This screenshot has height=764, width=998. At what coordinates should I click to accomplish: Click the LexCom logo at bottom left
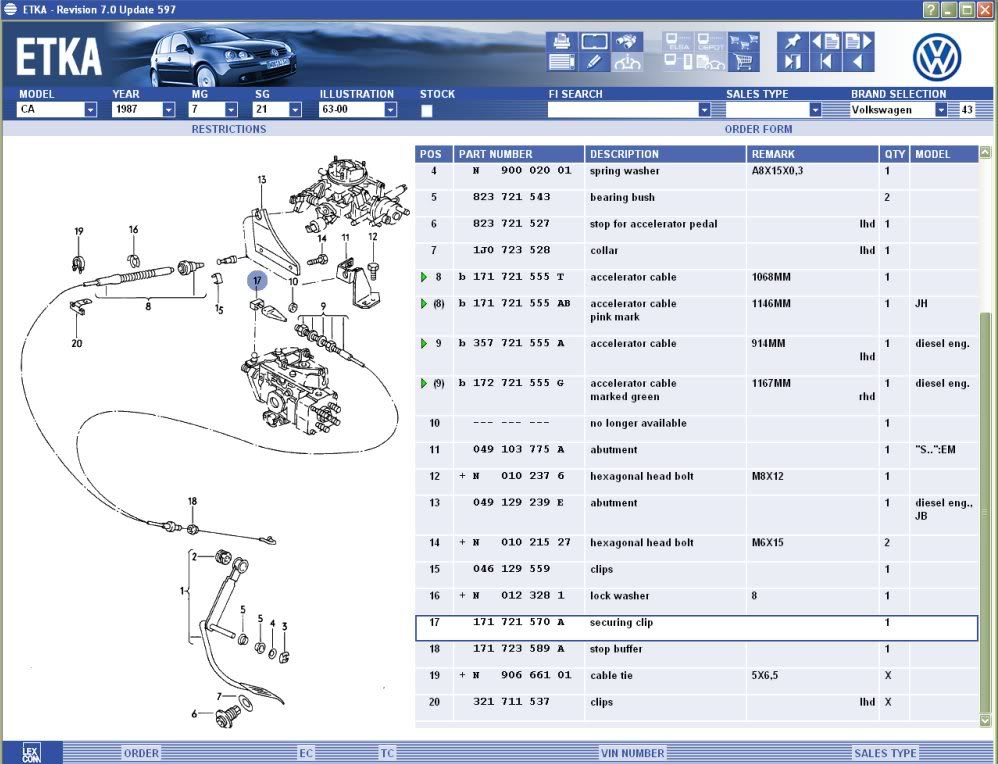click(x=31, y=753)
